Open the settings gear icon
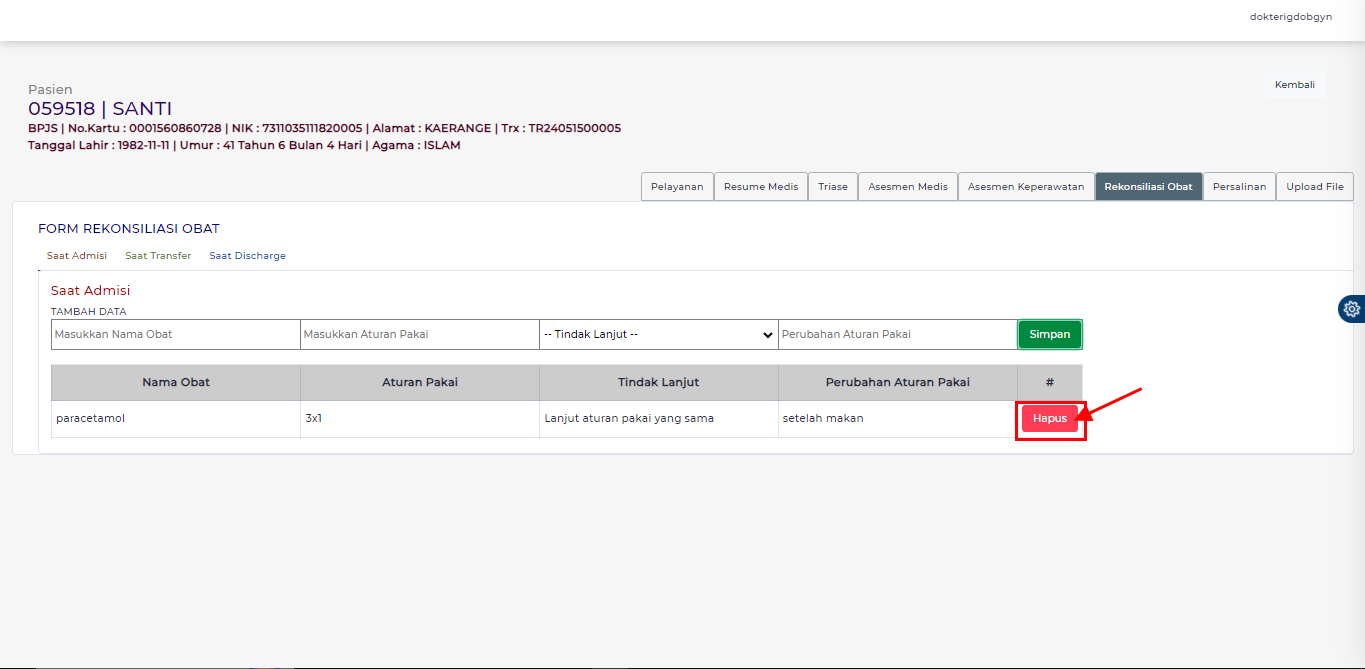Viewport: 1365px width, 669px height. coord(1352,309)
